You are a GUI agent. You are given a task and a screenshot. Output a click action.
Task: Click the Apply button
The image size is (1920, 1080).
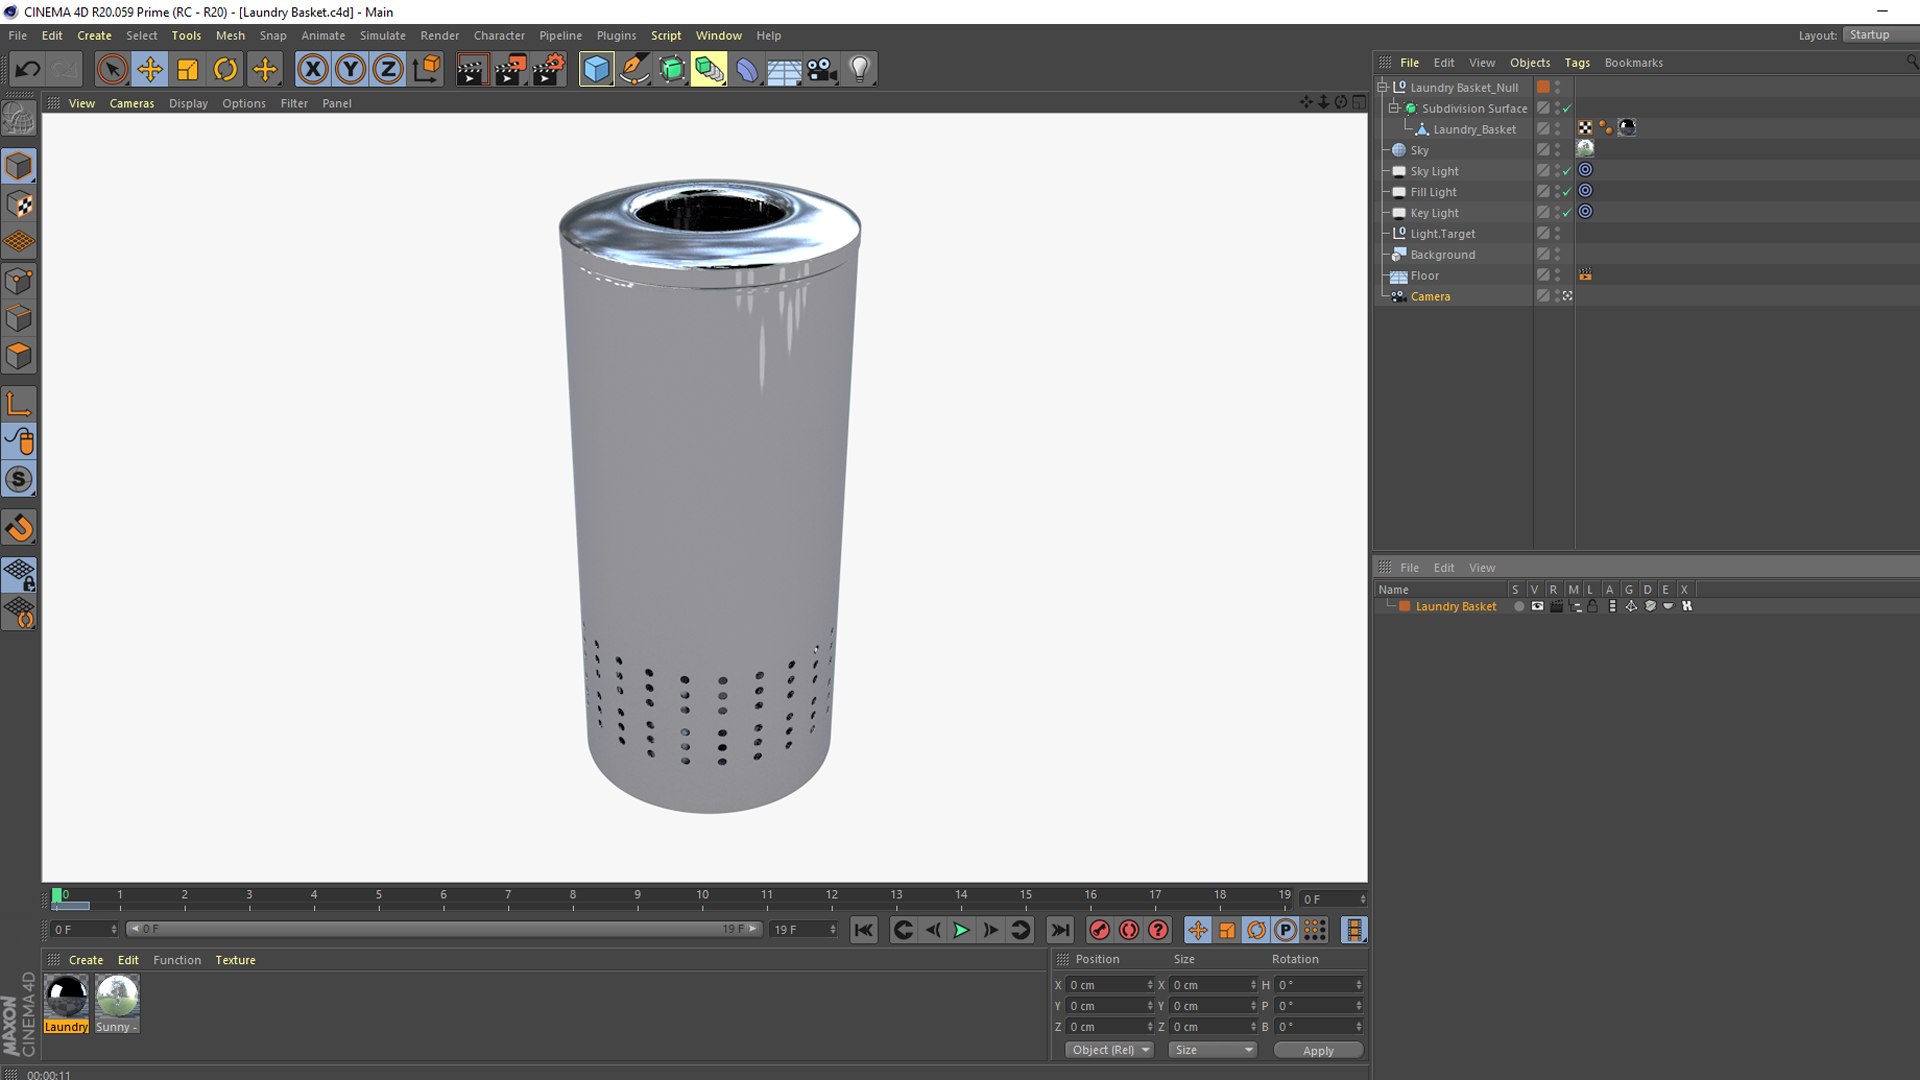click(x=1318, y=1050)
